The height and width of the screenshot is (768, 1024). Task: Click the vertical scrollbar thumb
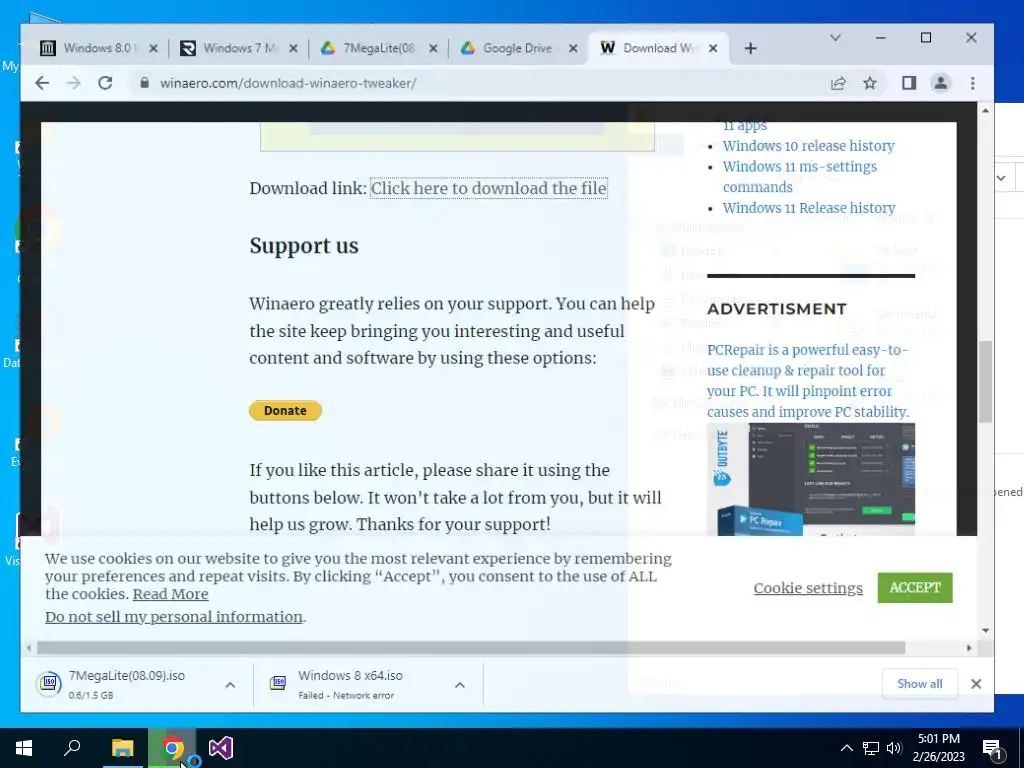coord(985,381)
